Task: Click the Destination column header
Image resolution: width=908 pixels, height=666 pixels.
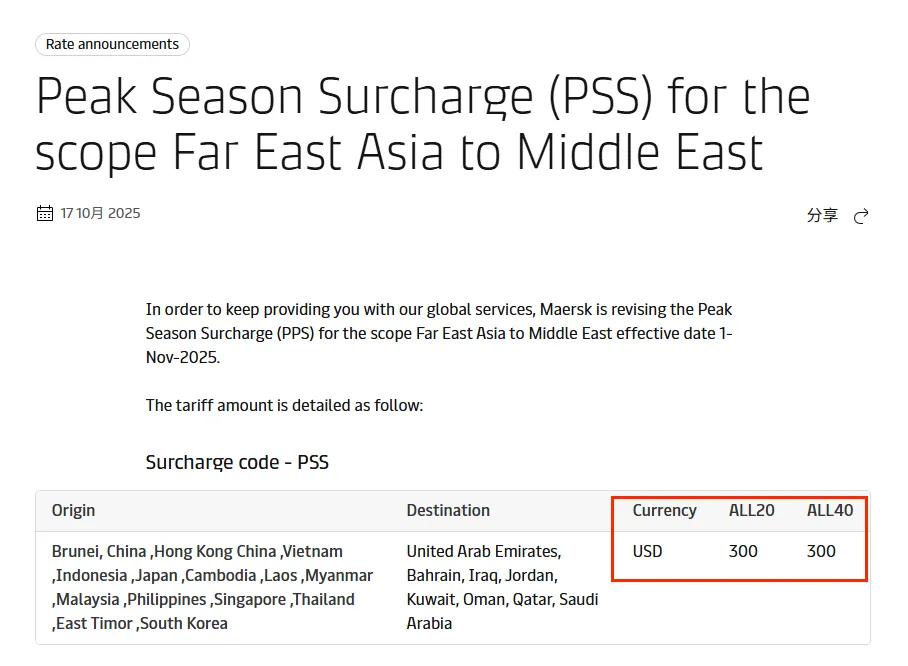Action: (448, 510)
